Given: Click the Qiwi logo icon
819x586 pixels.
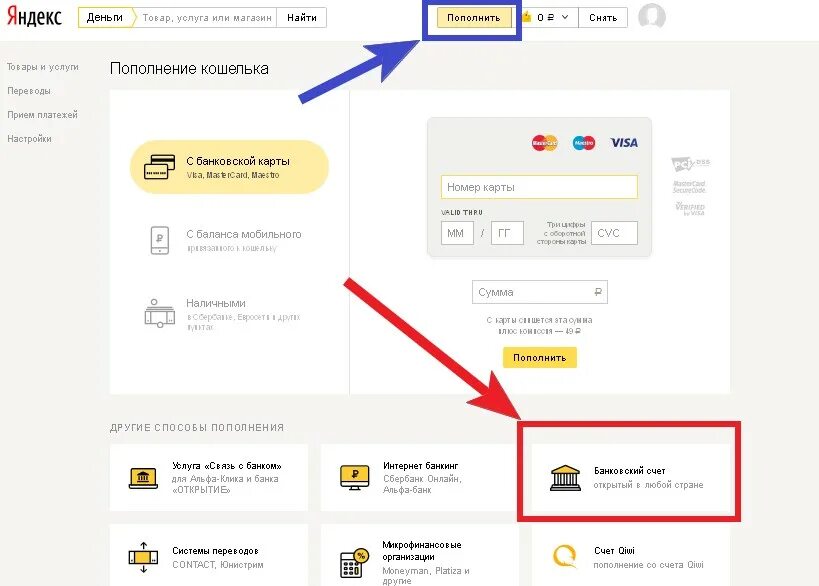Looking at the screenshot, I should tap(565, 556).
